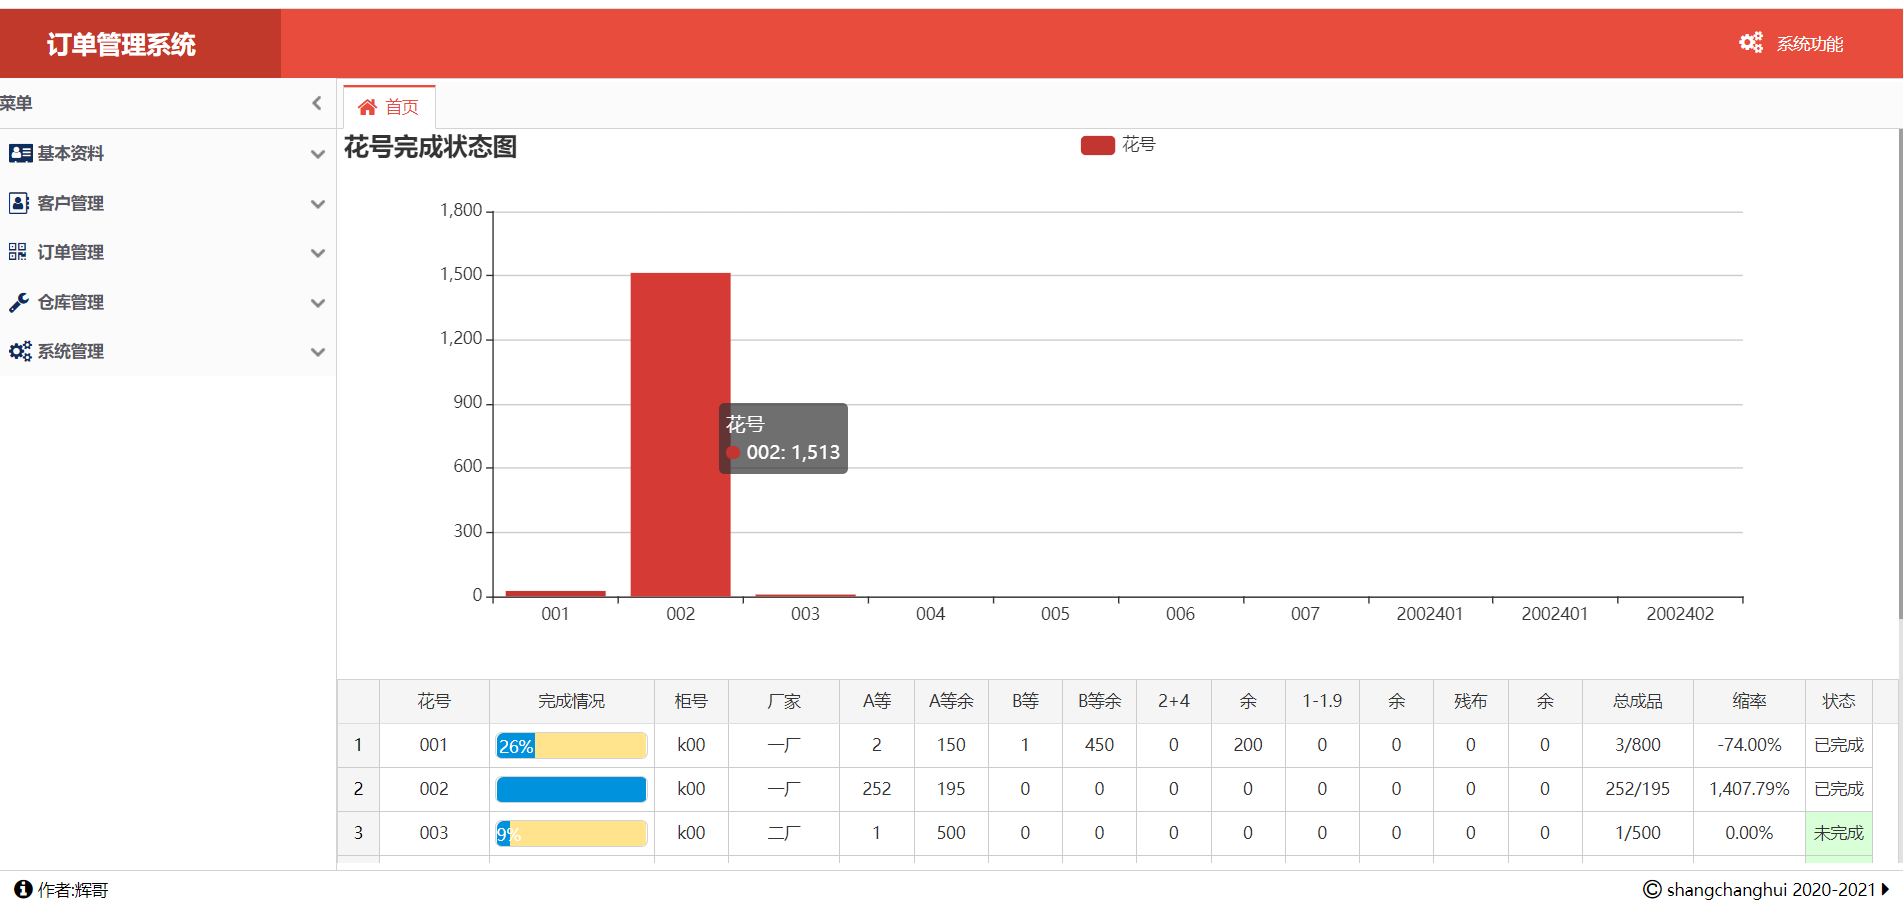Screen dimensions: 1903x900
Task: Expand the 系统管理 menu chevron
Action: [318, 352]
